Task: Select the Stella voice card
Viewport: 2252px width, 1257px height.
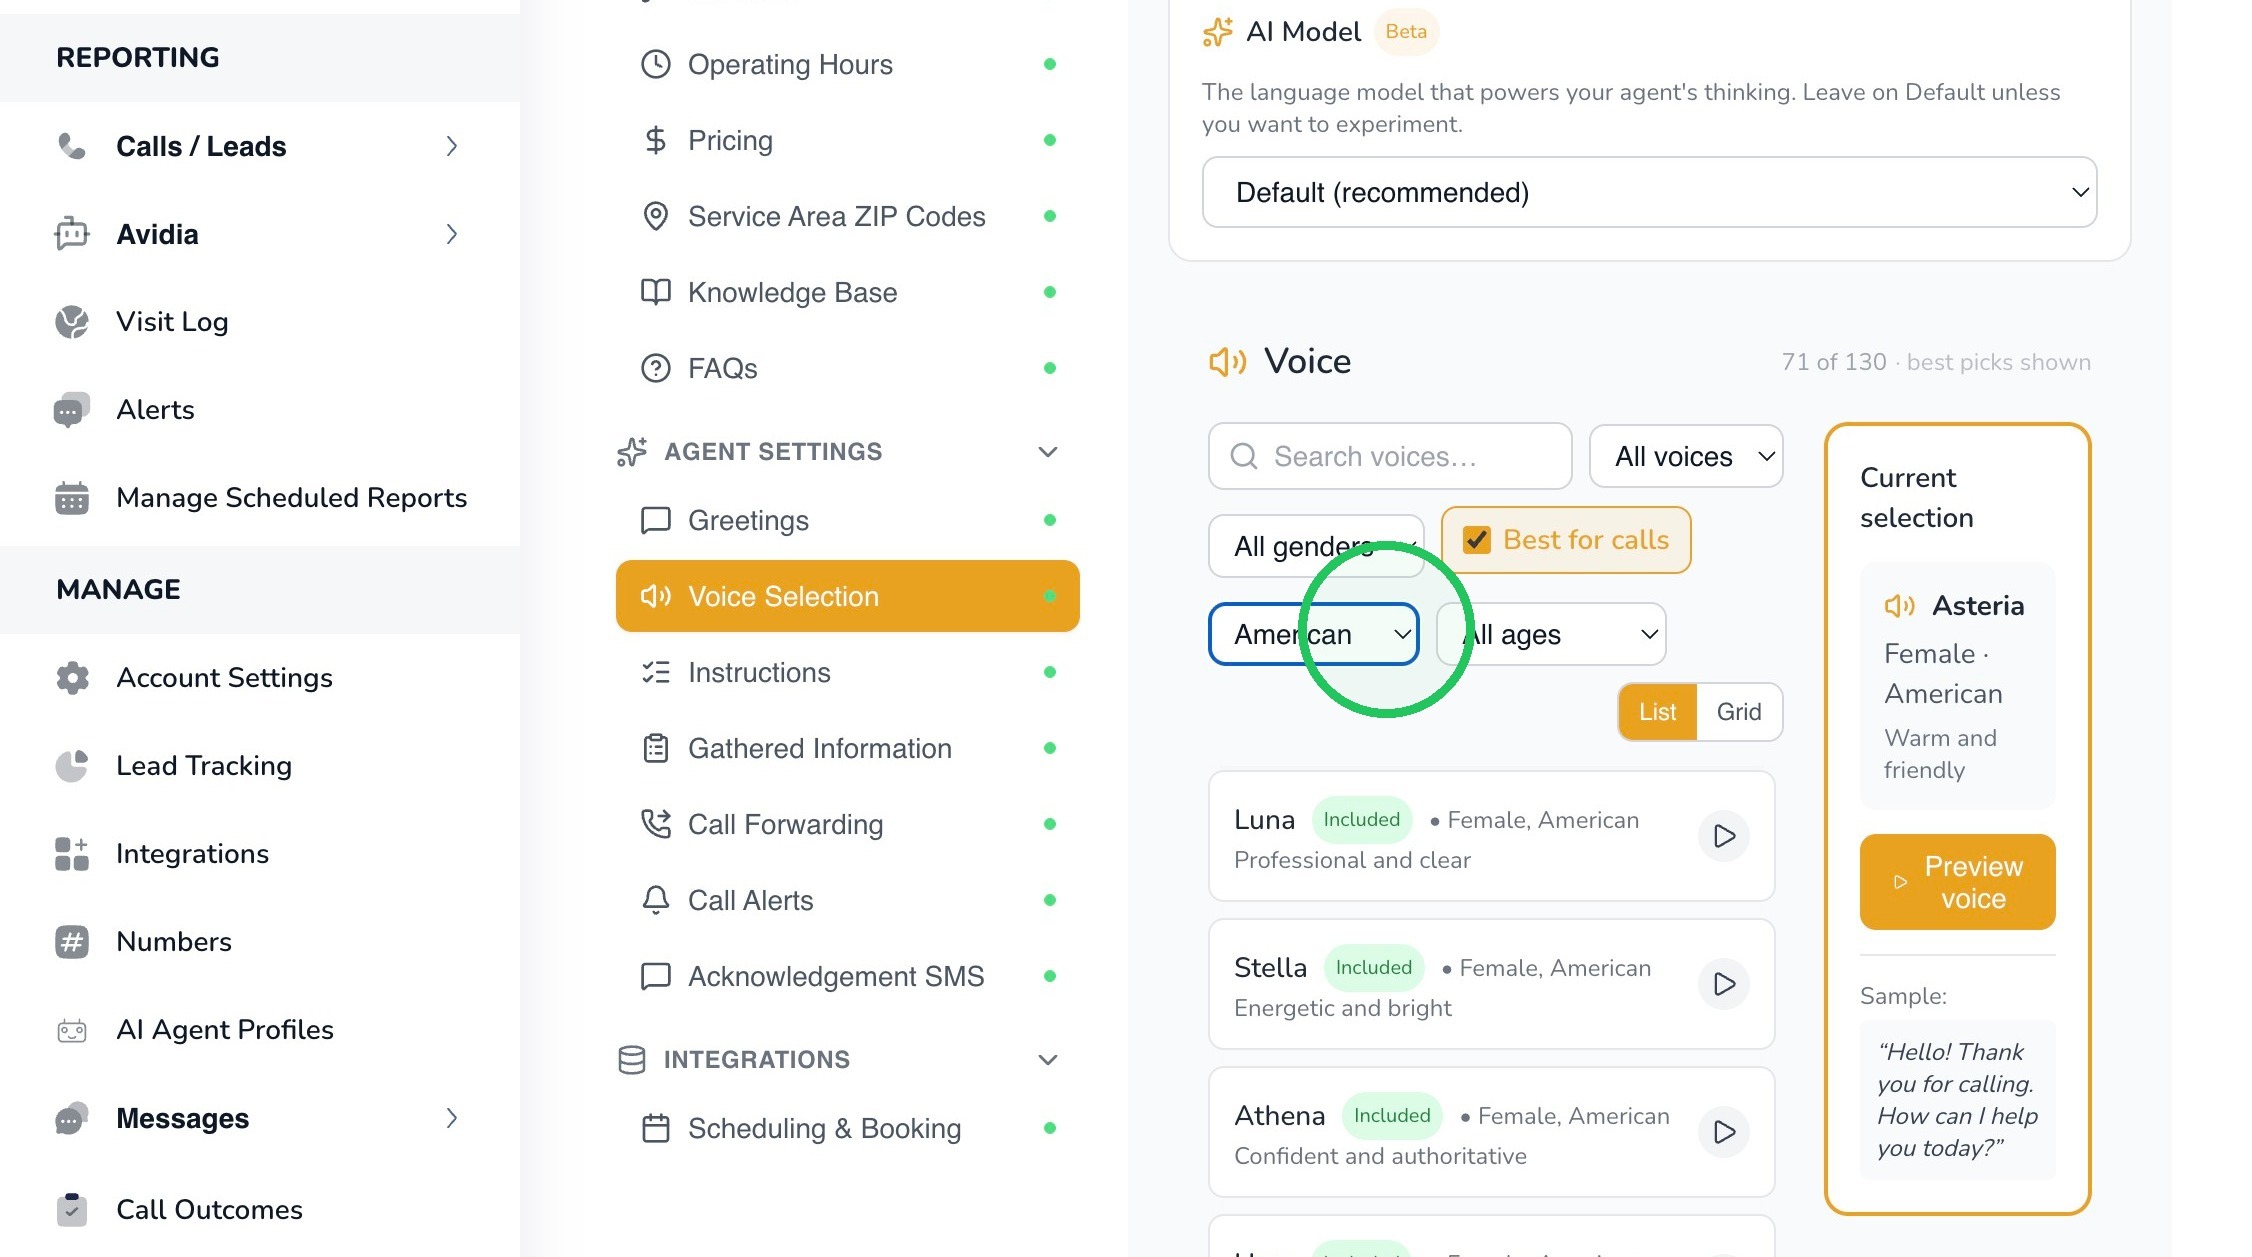Action: click(x=1492, y=984)
